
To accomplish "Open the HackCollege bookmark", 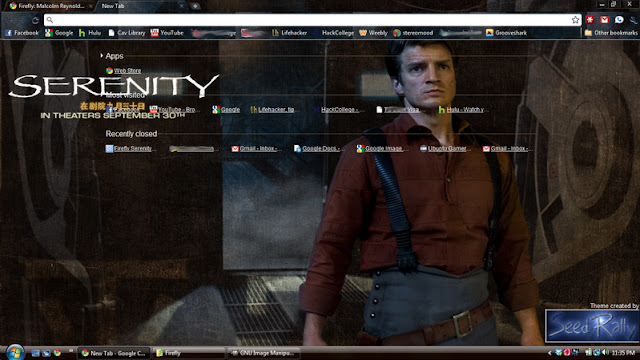I will point(334,33).
